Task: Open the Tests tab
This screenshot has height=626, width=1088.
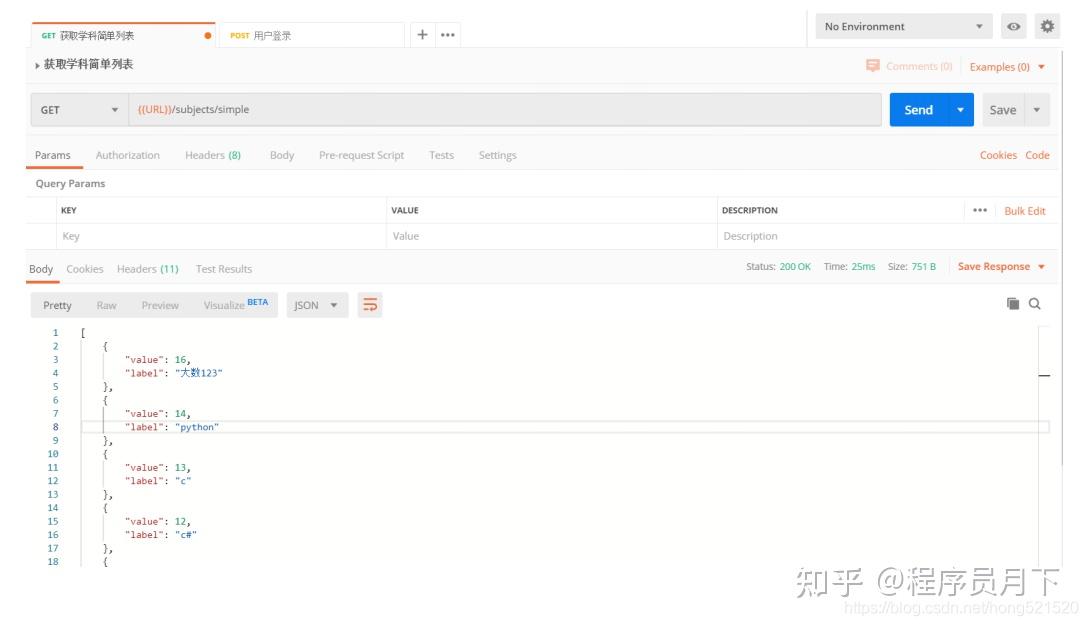Action: (441, 155)
